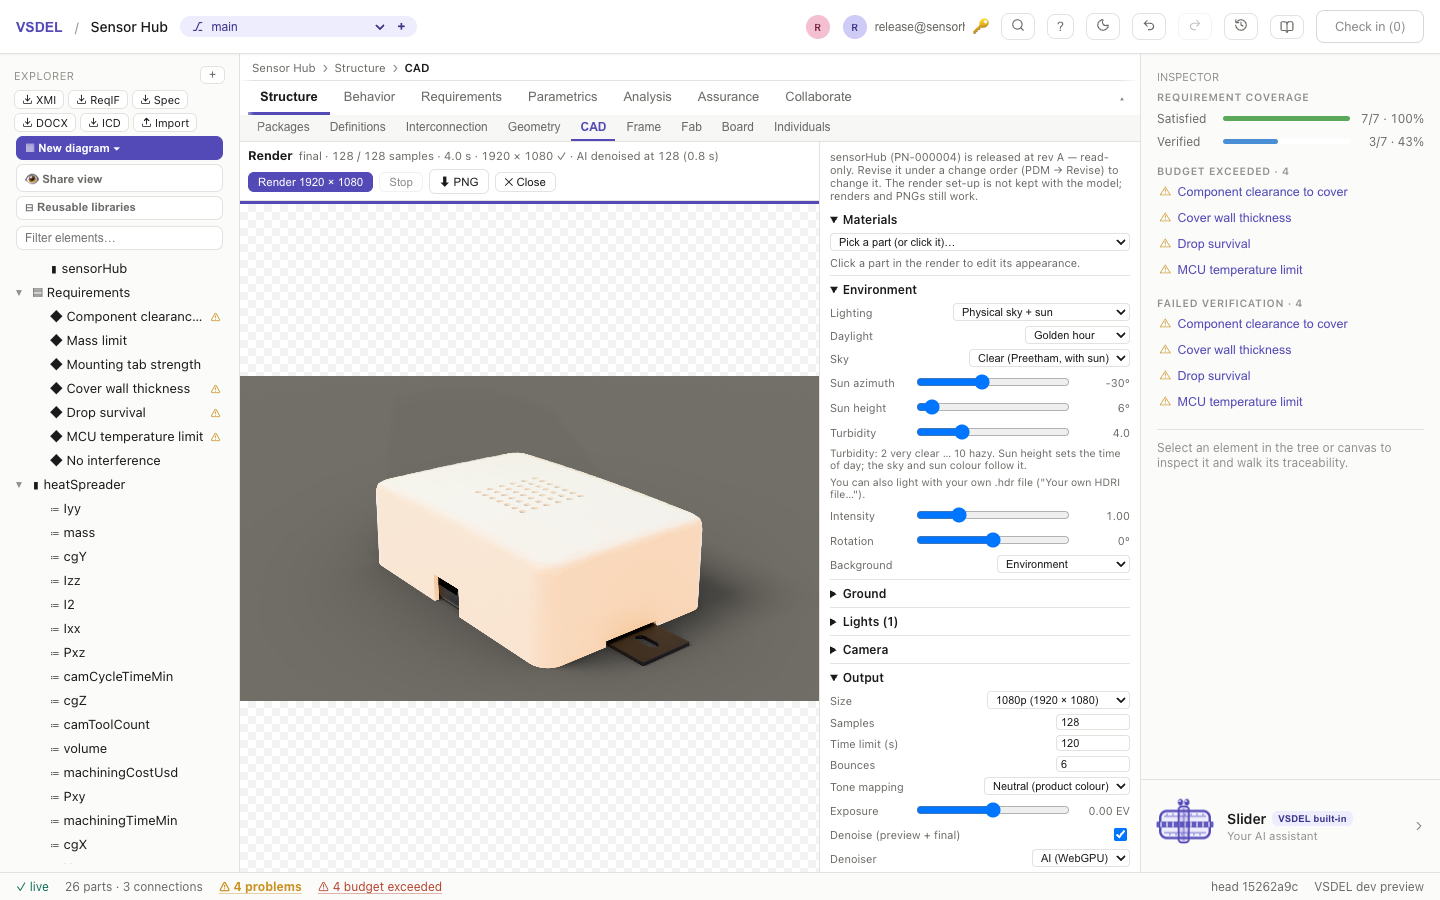Viewport: 1440px width, 900px height.
Task: Toggle Denoise preview + final checkbox
Action: pyautogui.click(x=1120, y=835)
